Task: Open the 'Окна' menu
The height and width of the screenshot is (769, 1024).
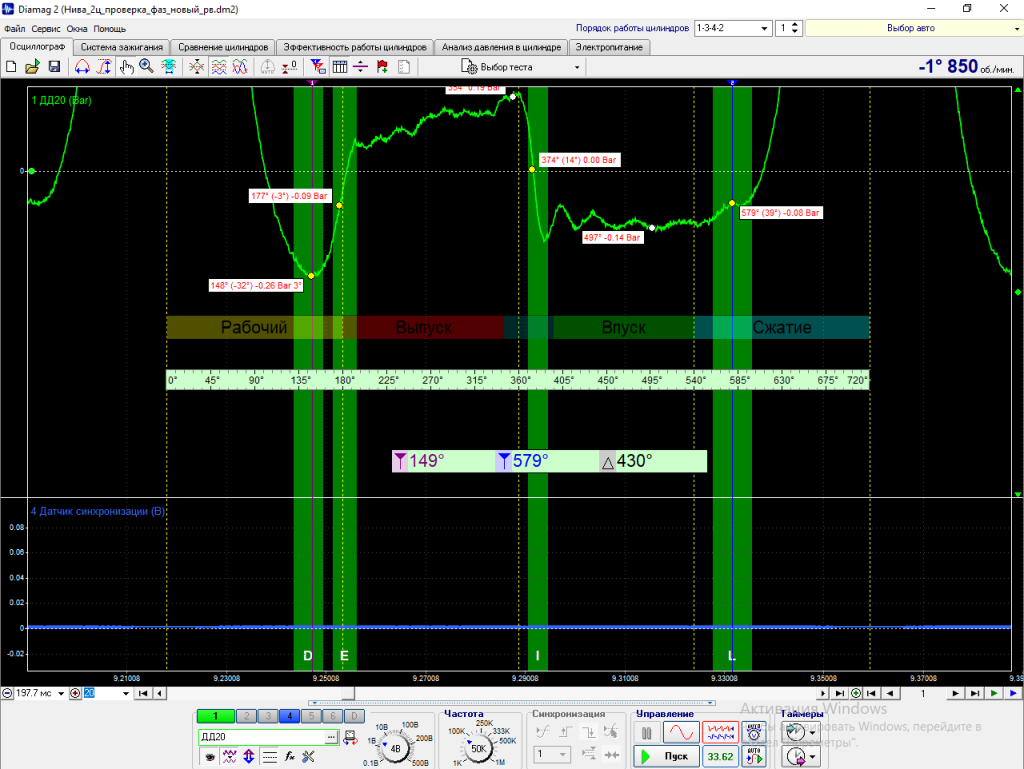Action: pos(77,29)
